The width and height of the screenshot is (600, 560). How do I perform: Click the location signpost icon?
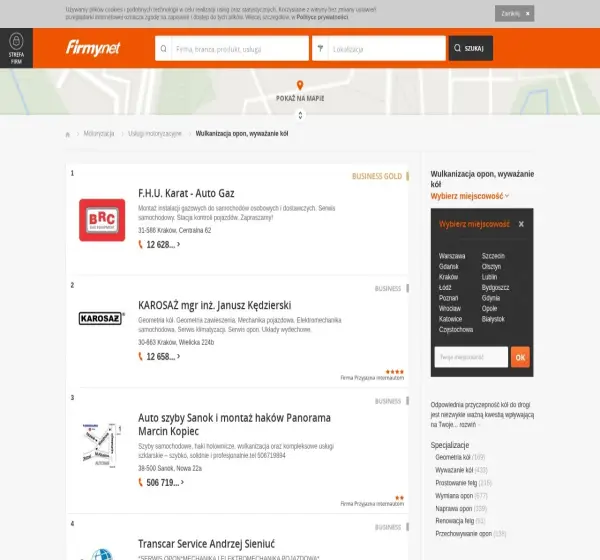point(320,48)
